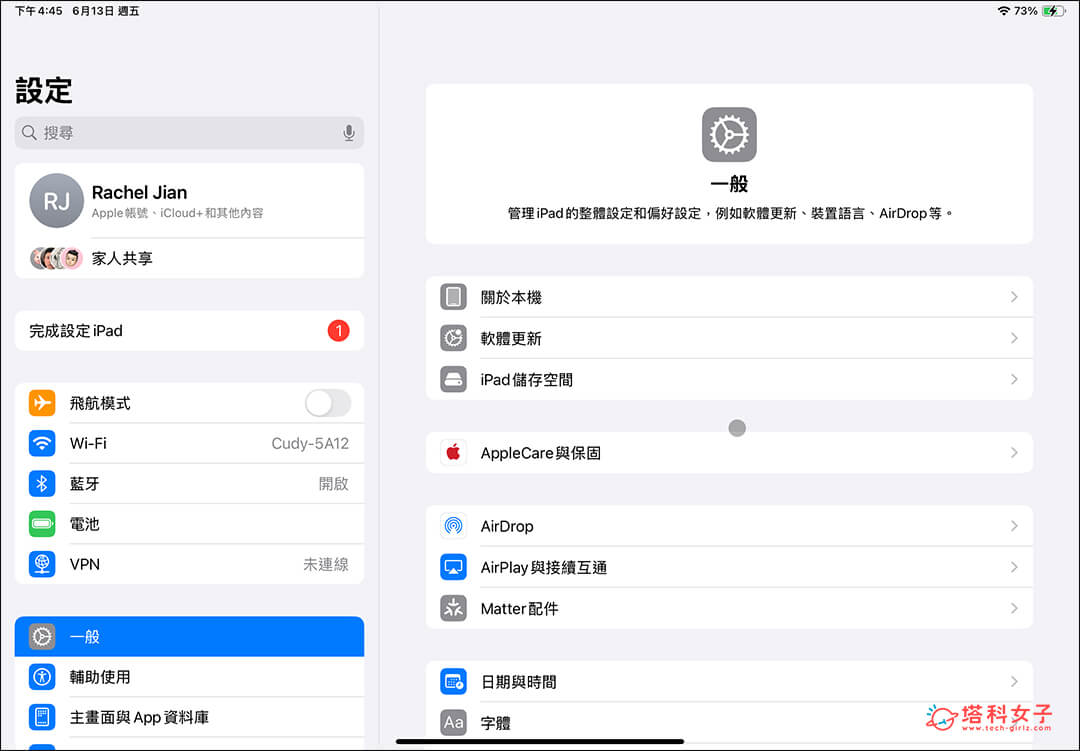1080x751 pixels.
Task: Tap the AirDrop label text
Action: click(507, 526)
